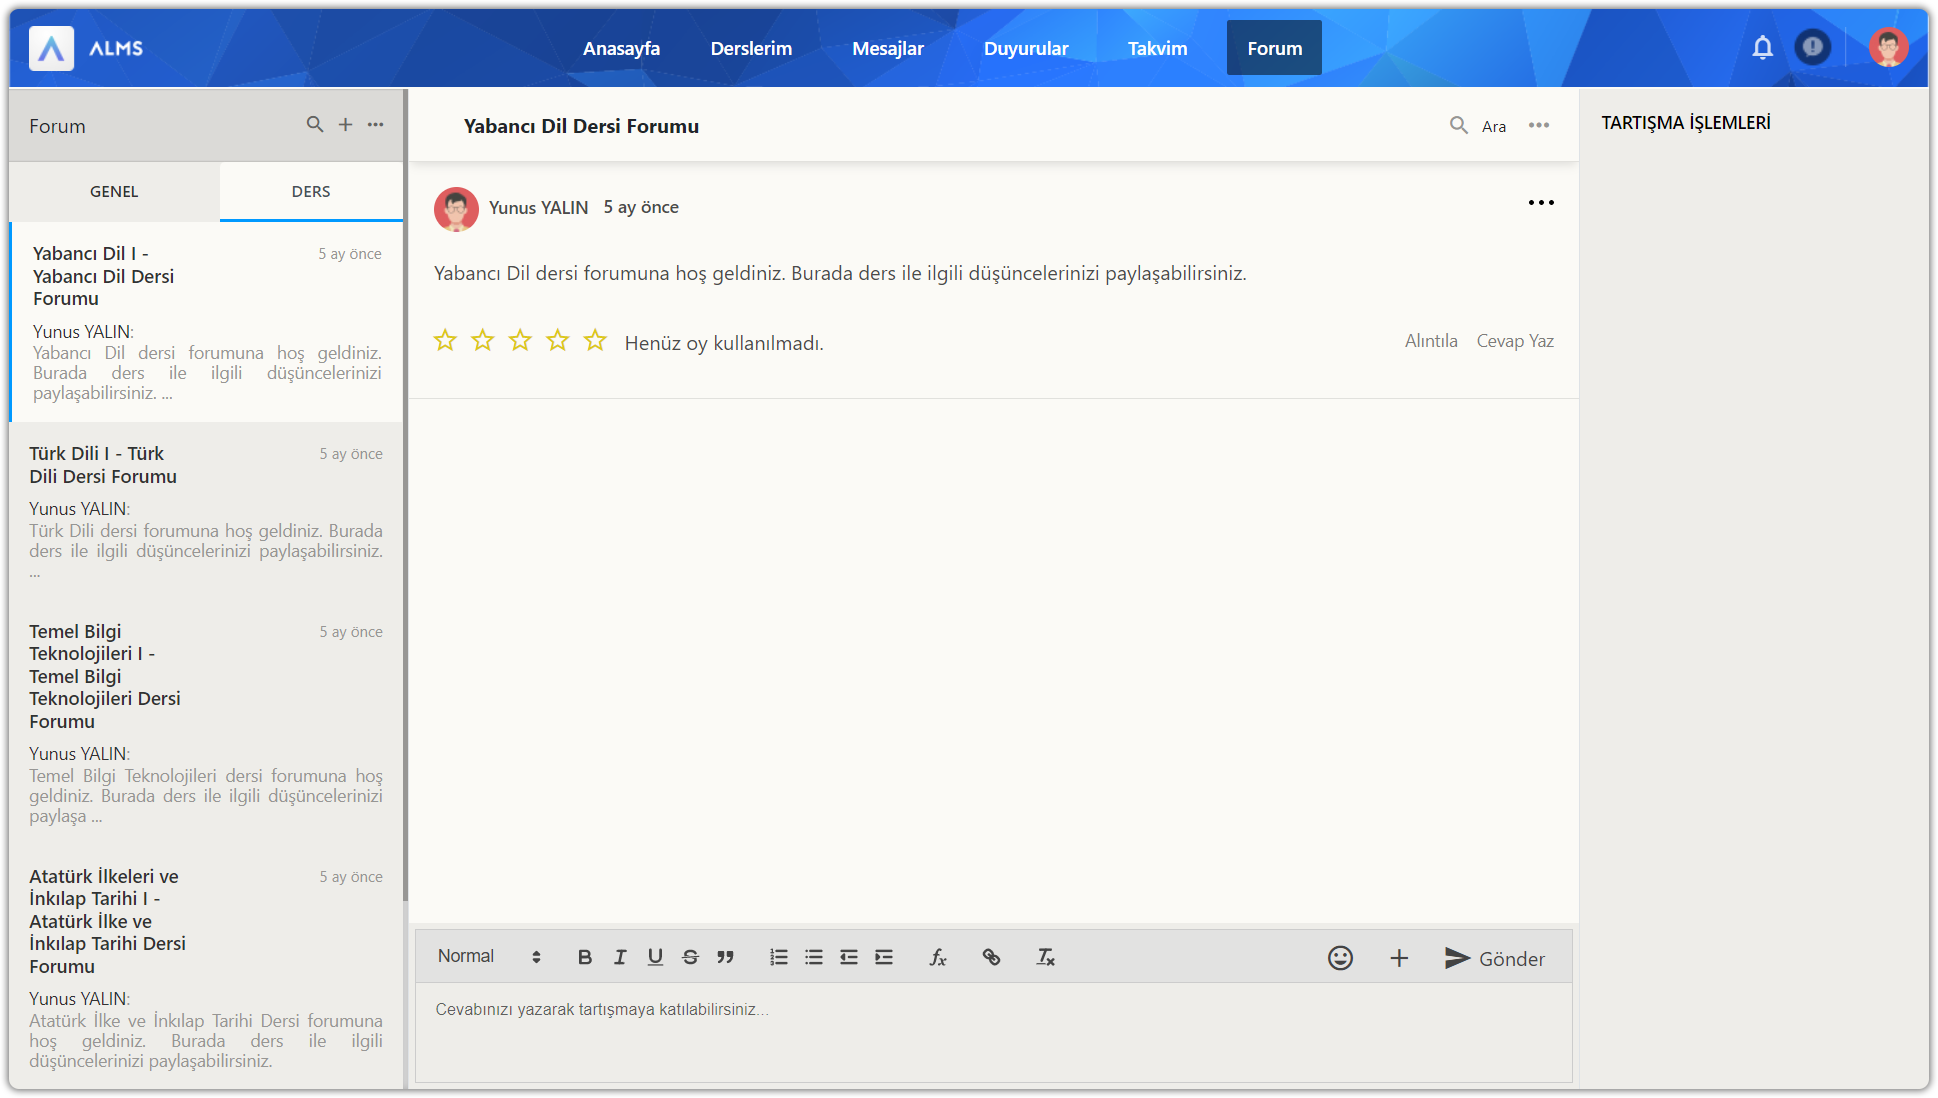This screenshot has height=1098, width=1938.
Task: Insert a link in the reply editor
Action: click(991, 957)
